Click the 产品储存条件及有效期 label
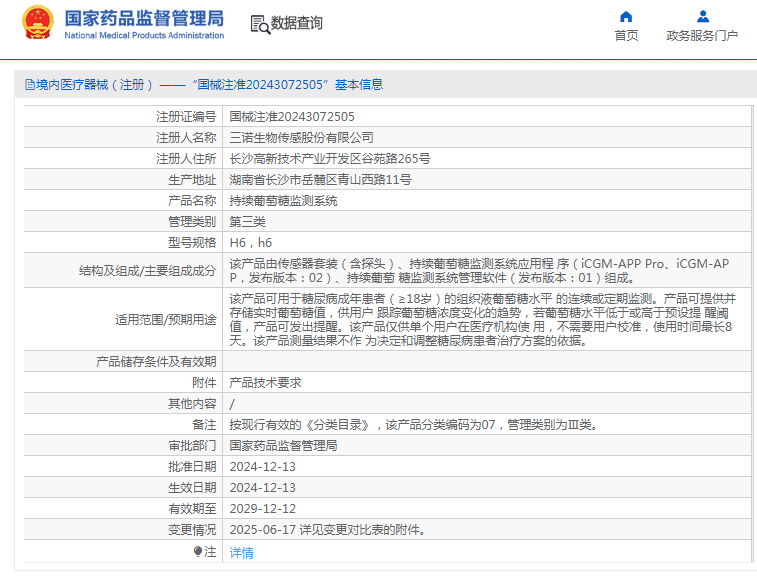Screen dimensions: 757x576 coord(156,362)
